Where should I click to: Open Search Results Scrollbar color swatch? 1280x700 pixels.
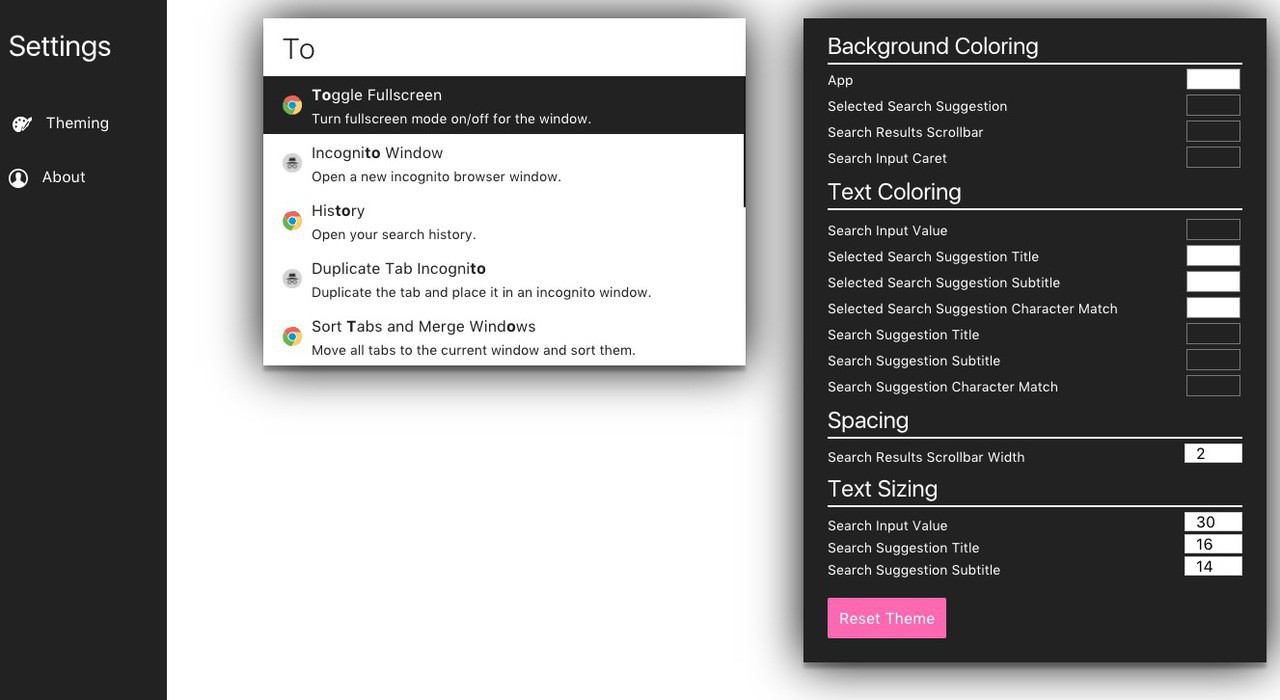coord(1213,131)
